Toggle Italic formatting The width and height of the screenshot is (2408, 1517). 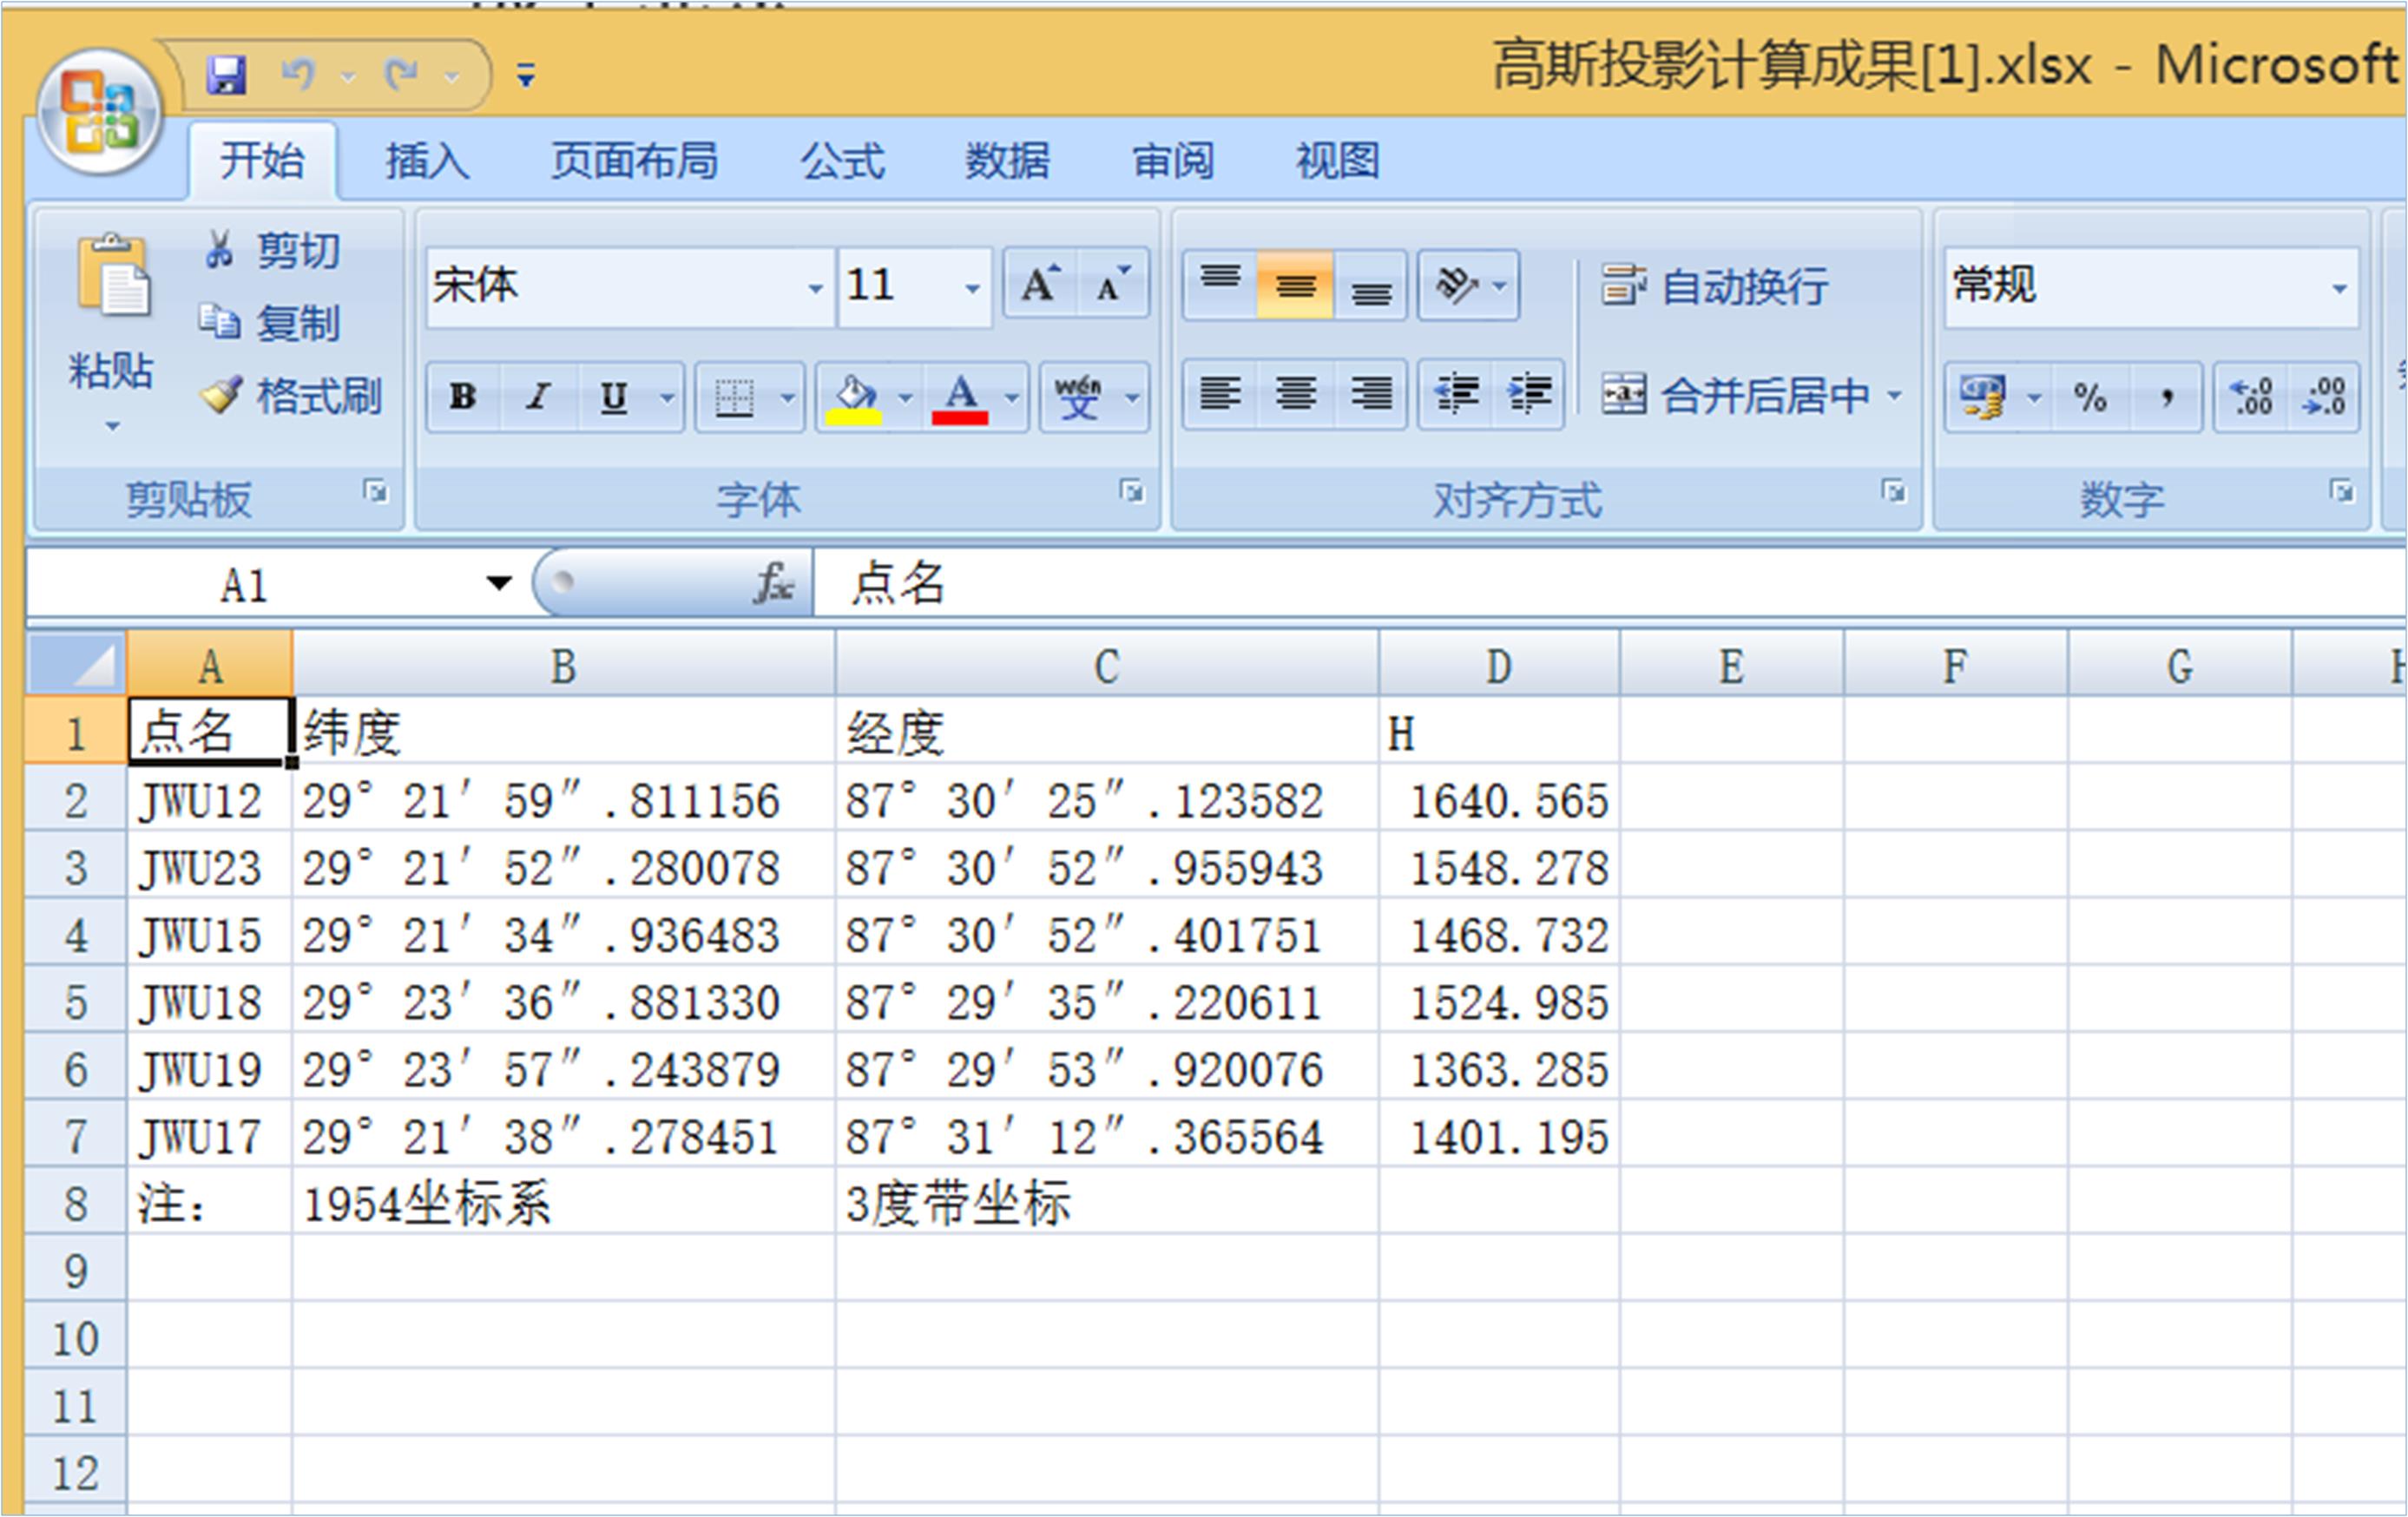539,397
